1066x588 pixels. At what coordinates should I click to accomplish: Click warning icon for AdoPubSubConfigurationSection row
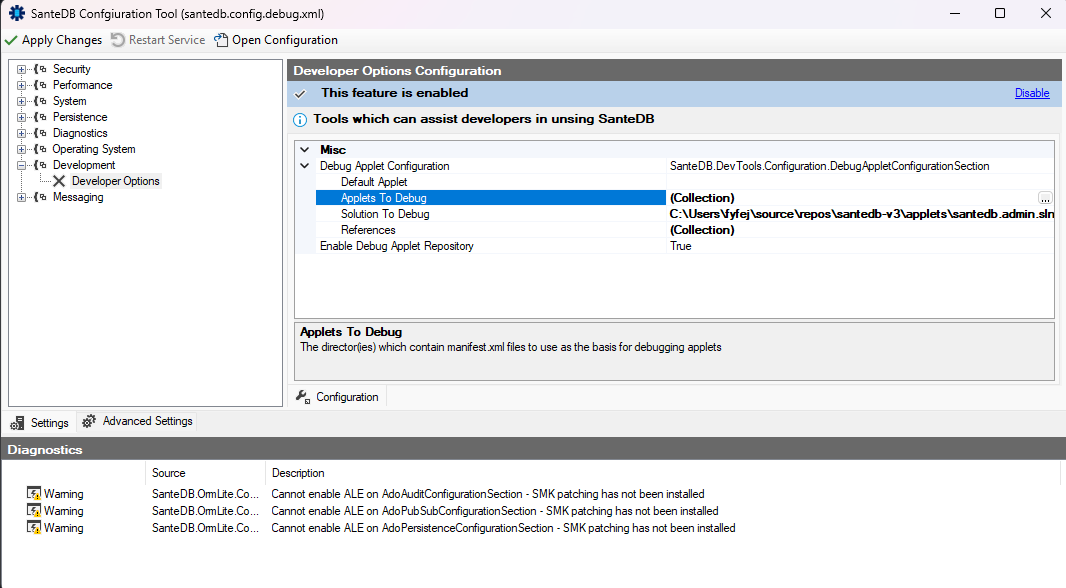tap(33, 511)
